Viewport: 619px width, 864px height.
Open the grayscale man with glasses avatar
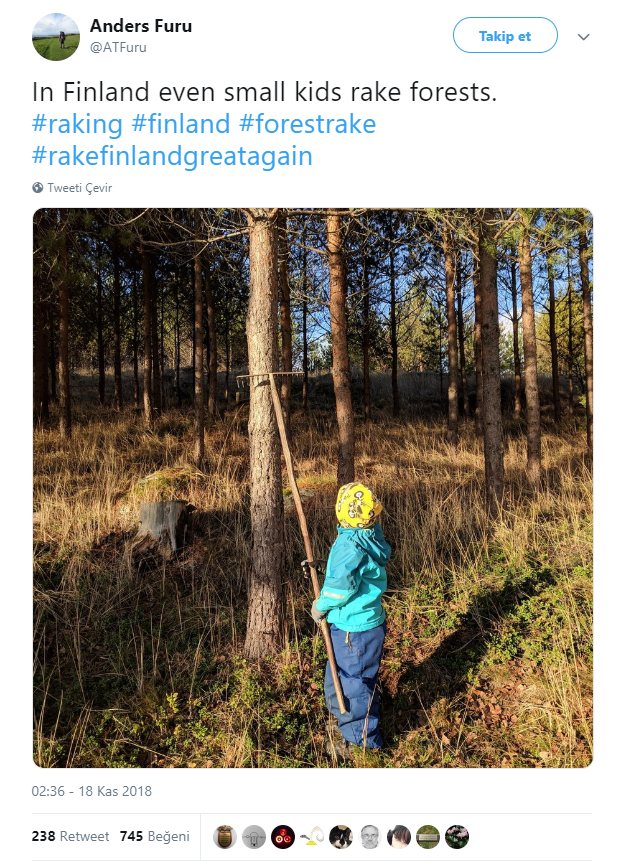[x=370, y=836]
